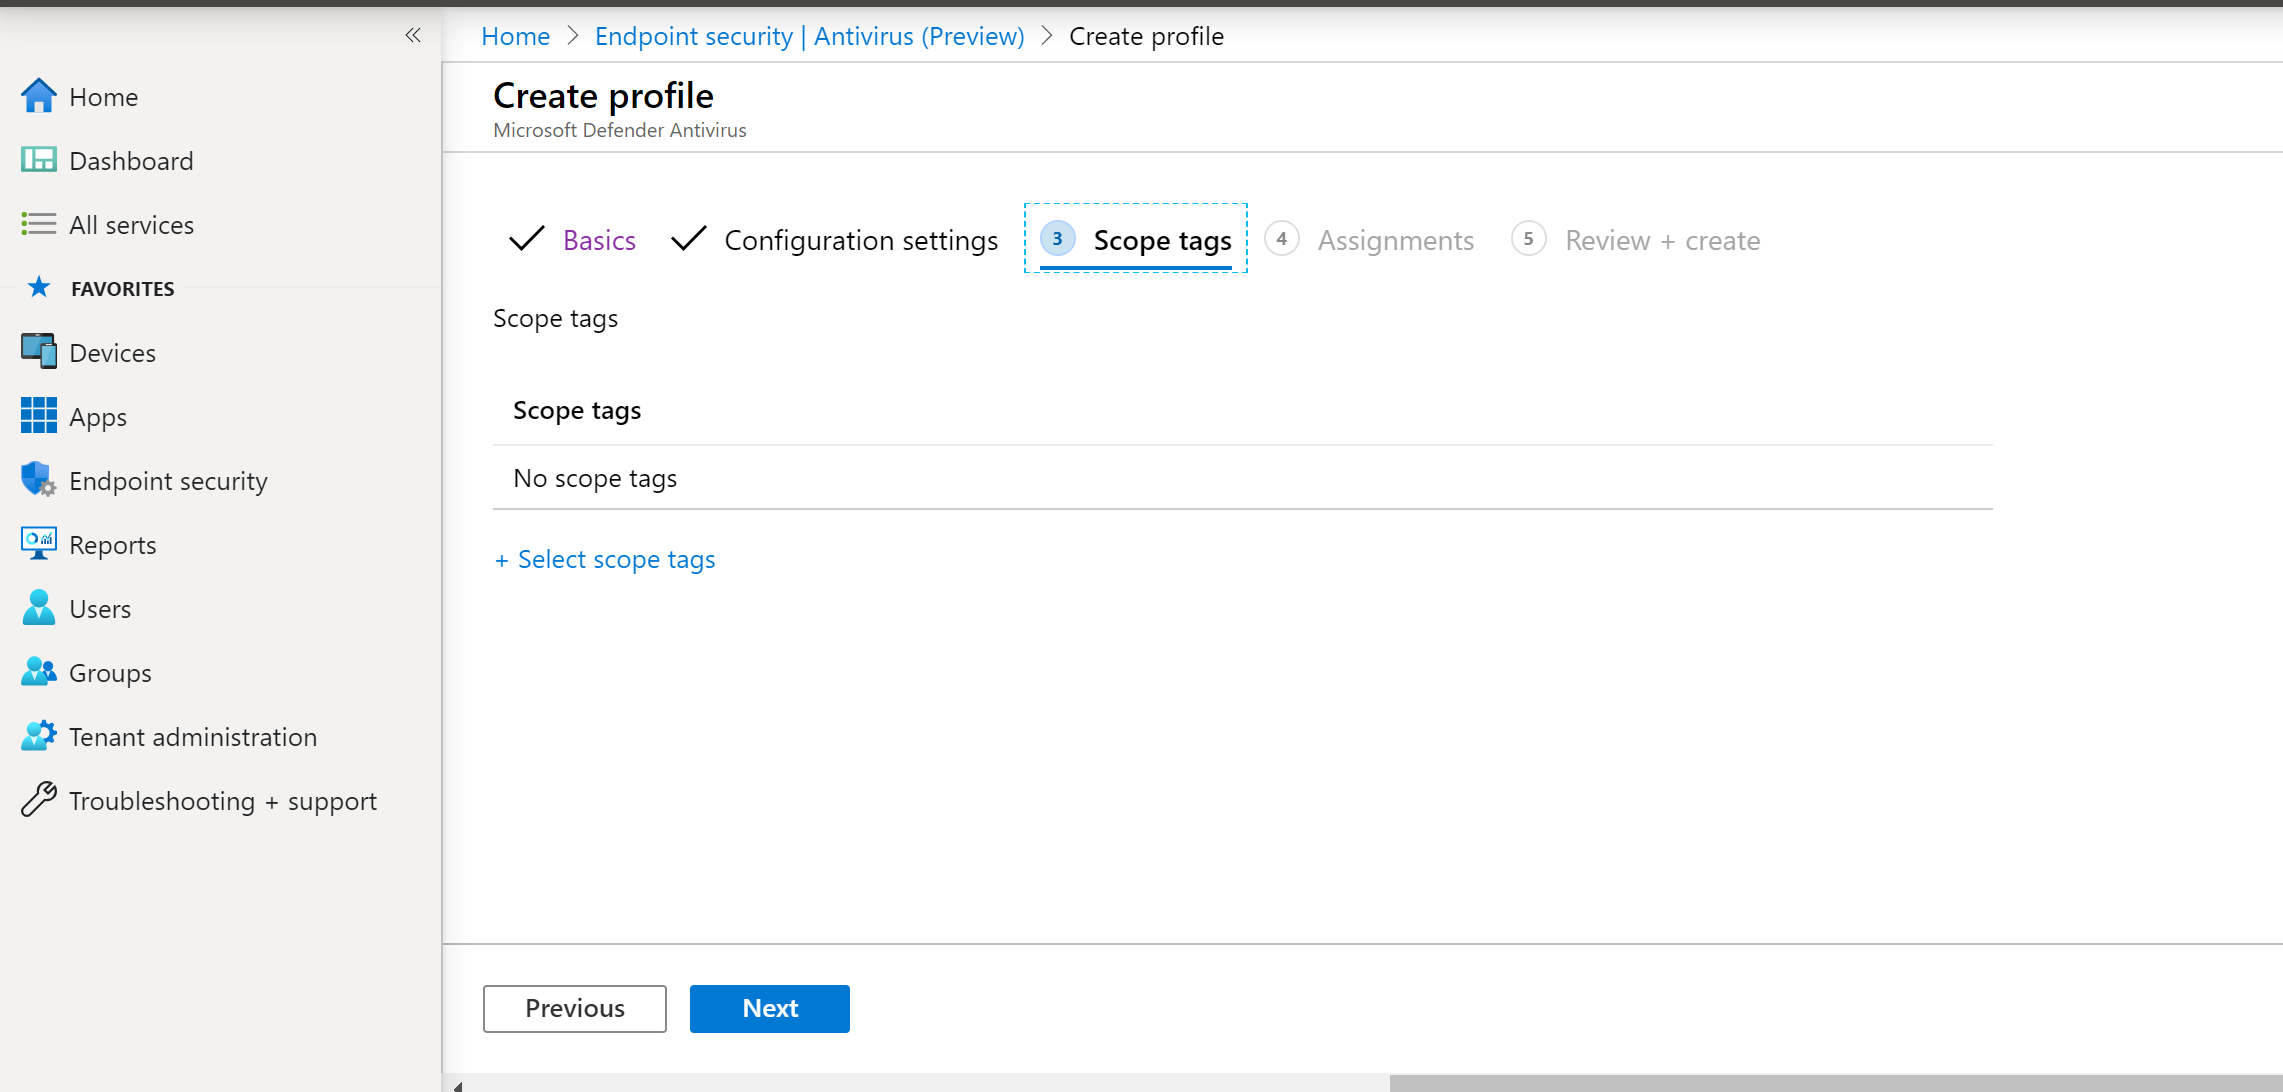Open Devices using its monitor icon
The image size is (2283, 1092).
[x=38, y=352]
